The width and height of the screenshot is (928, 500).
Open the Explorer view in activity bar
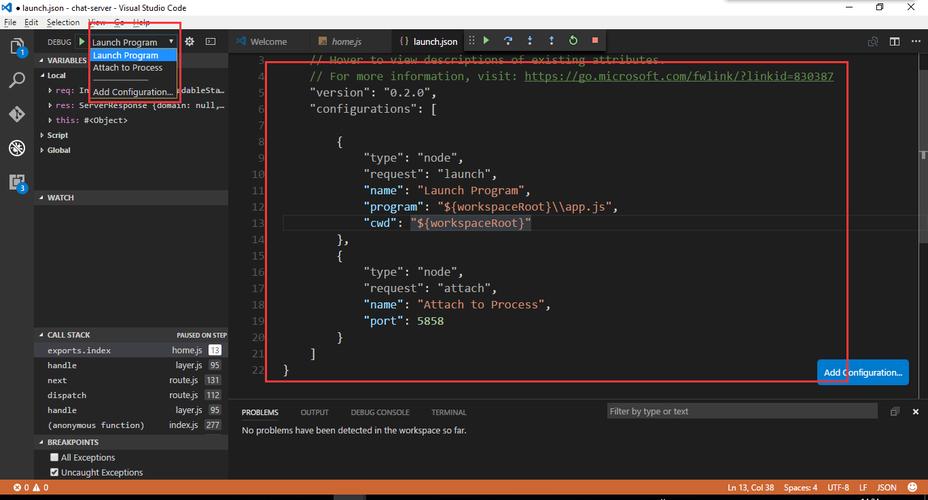click(x=17, y=46)
